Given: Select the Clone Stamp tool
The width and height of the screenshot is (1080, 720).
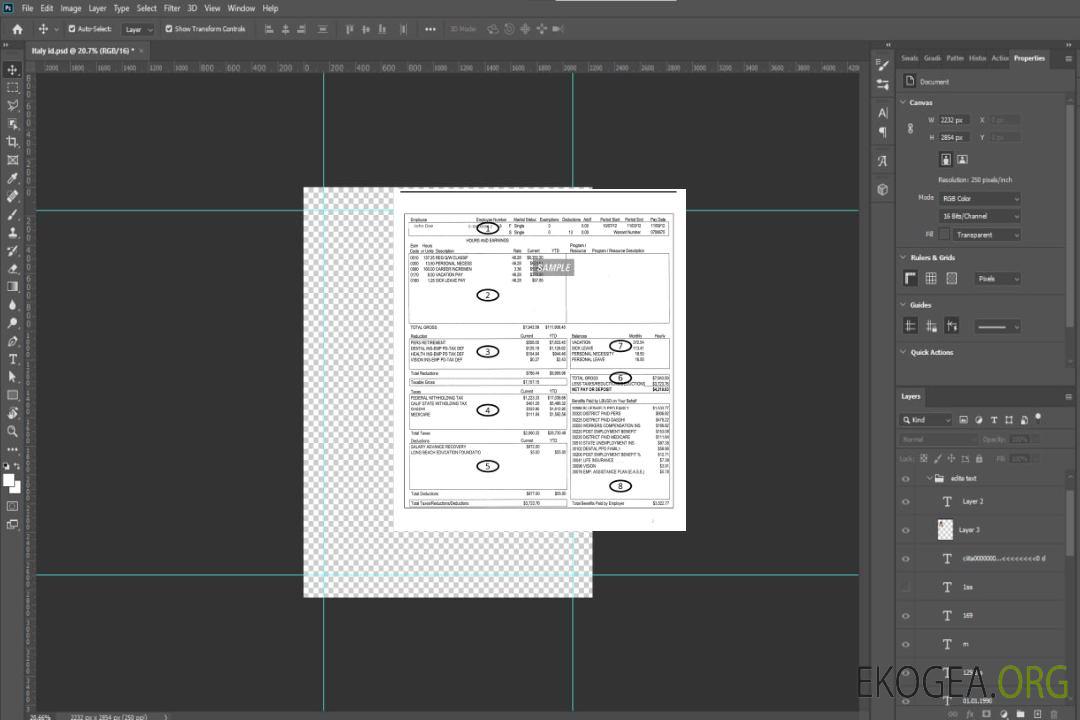Looking at the screenshot, I should tap(12, 232).
